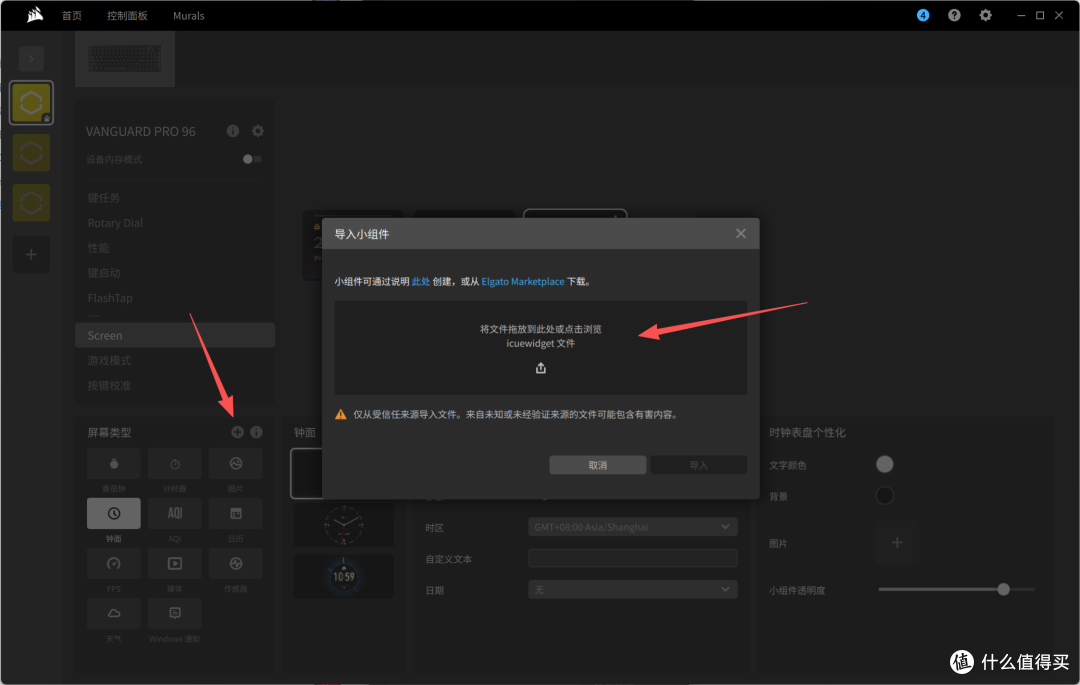Screen dimensions: 1080x685
Task: Expand the profile sidebar arrow
Action: [x=31, y=59]
